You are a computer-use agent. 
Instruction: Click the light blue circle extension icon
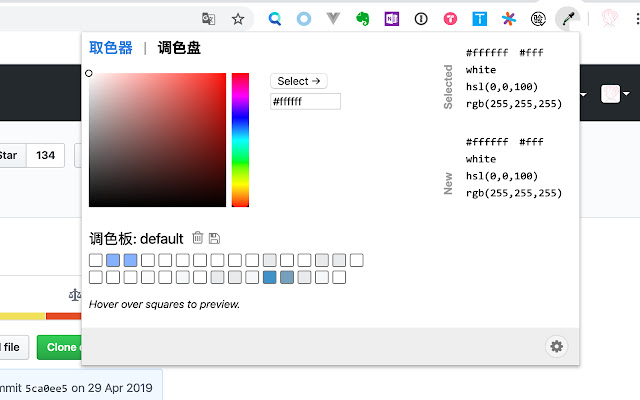point(304,19)
